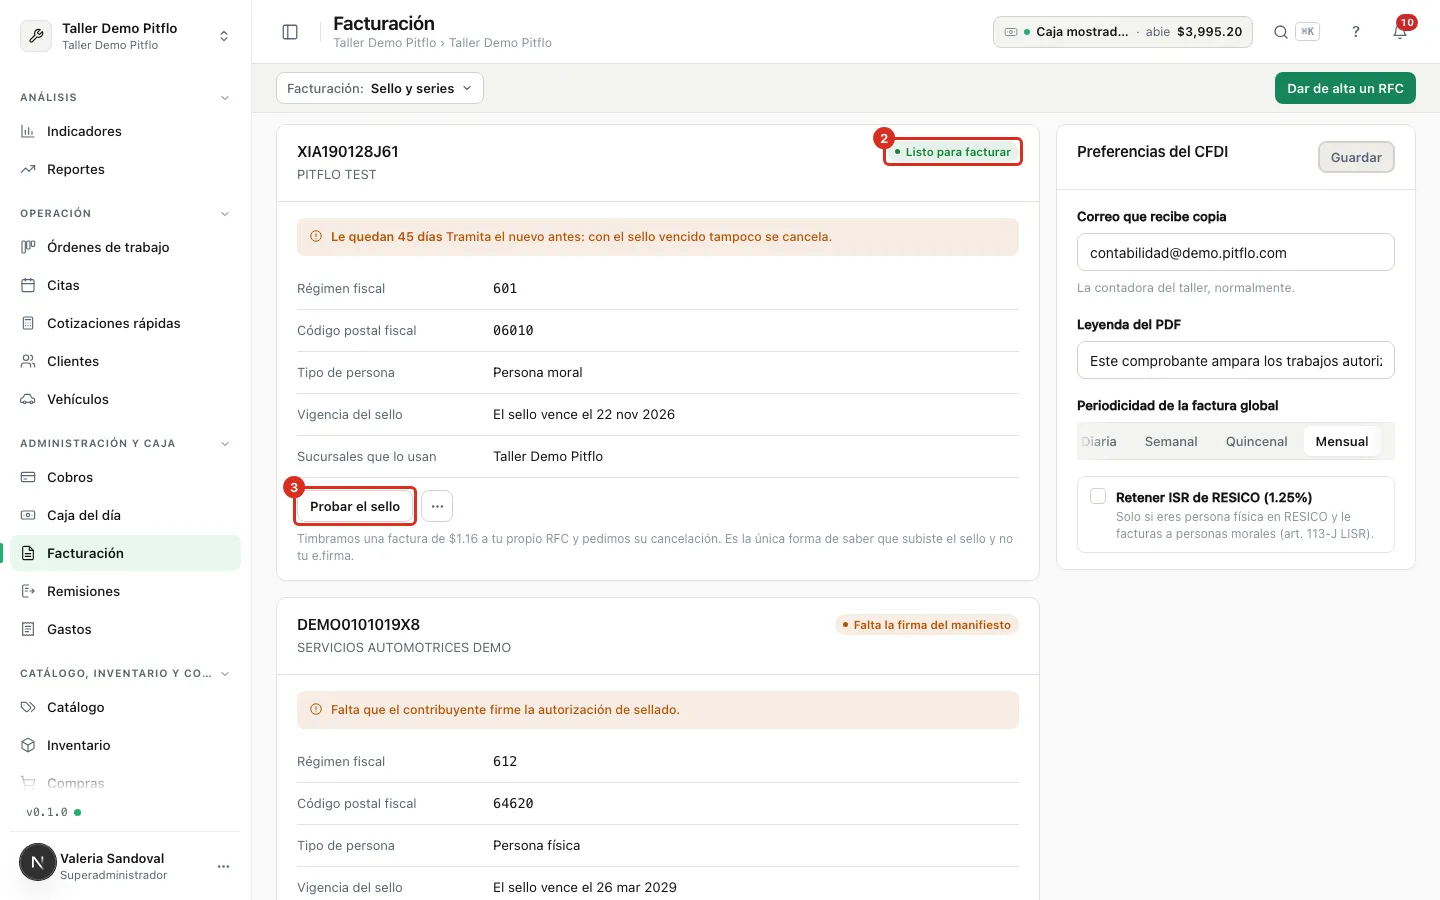Click the Guardar preferences button
The height and width of the screenshot is (900, 1440).
1356,157
